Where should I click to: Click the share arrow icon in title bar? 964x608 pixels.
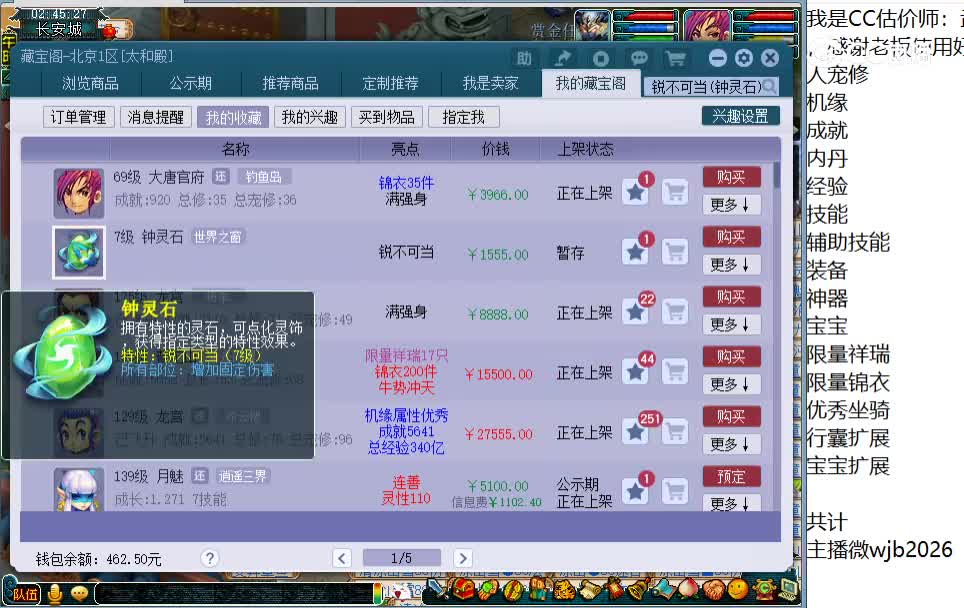tap(562, 58)
